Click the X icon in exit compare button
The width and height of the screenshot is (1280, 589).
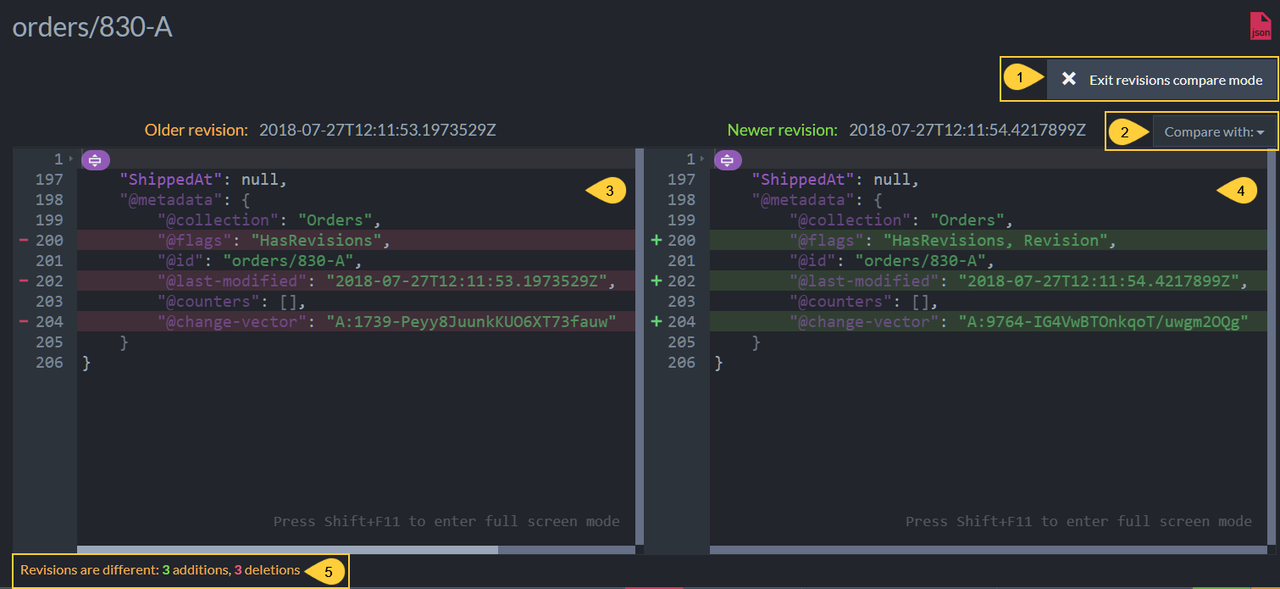1068,79
